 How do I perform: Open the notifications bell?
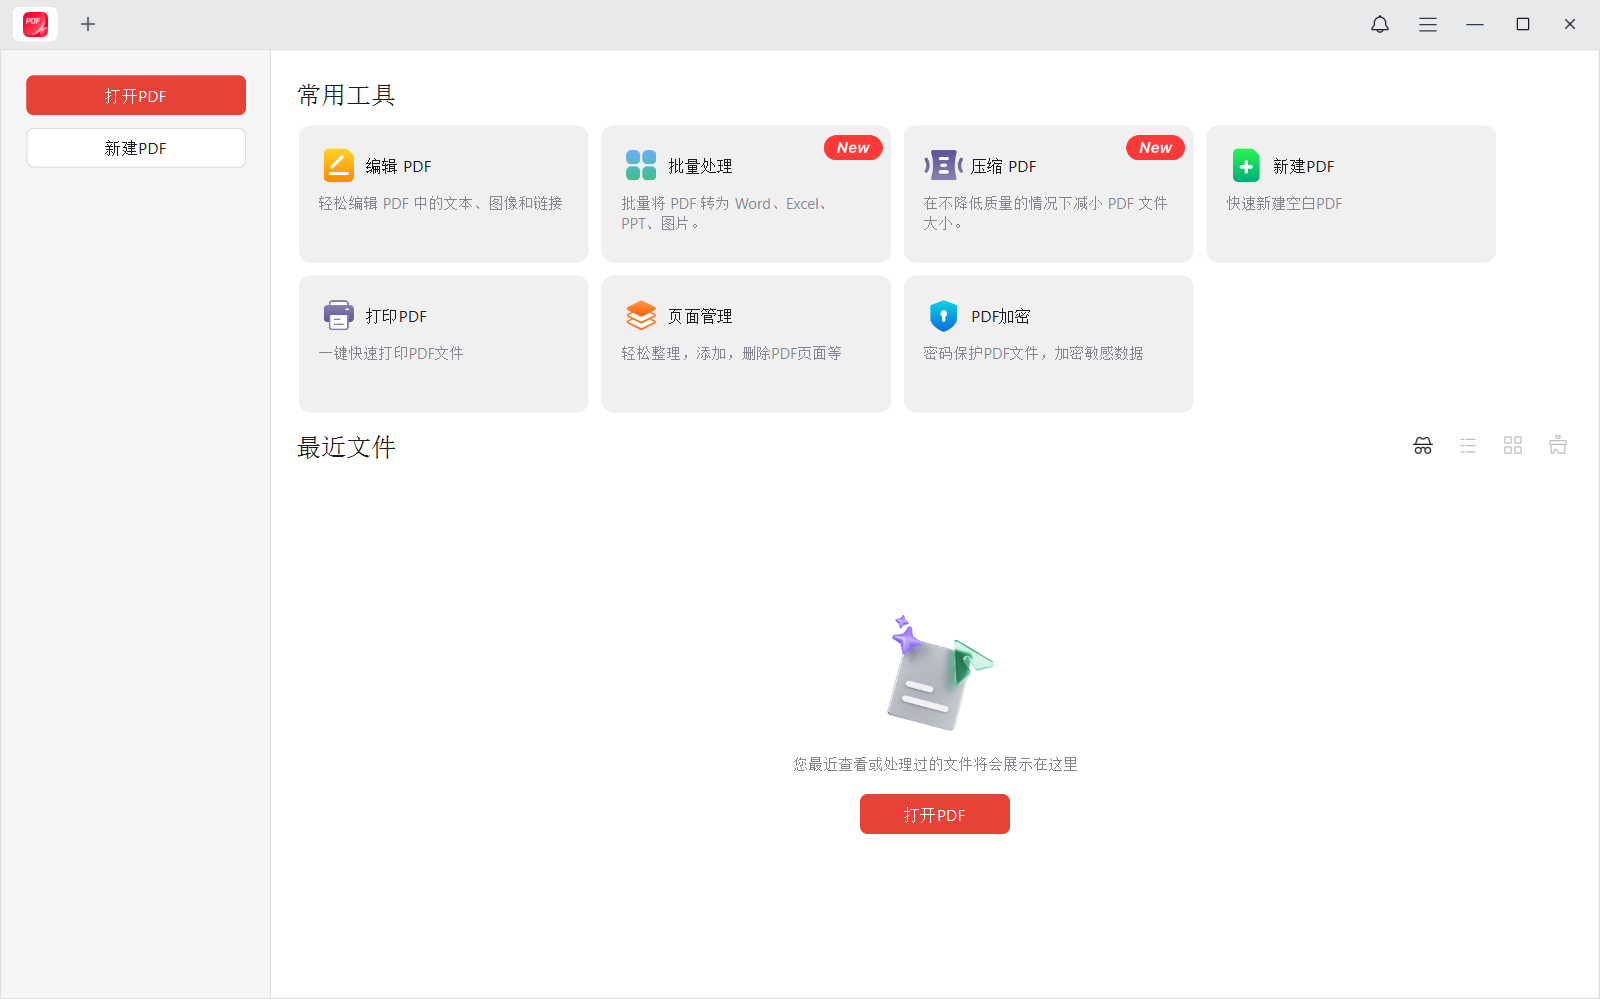pyautogui.click(x=1380, y=23)
